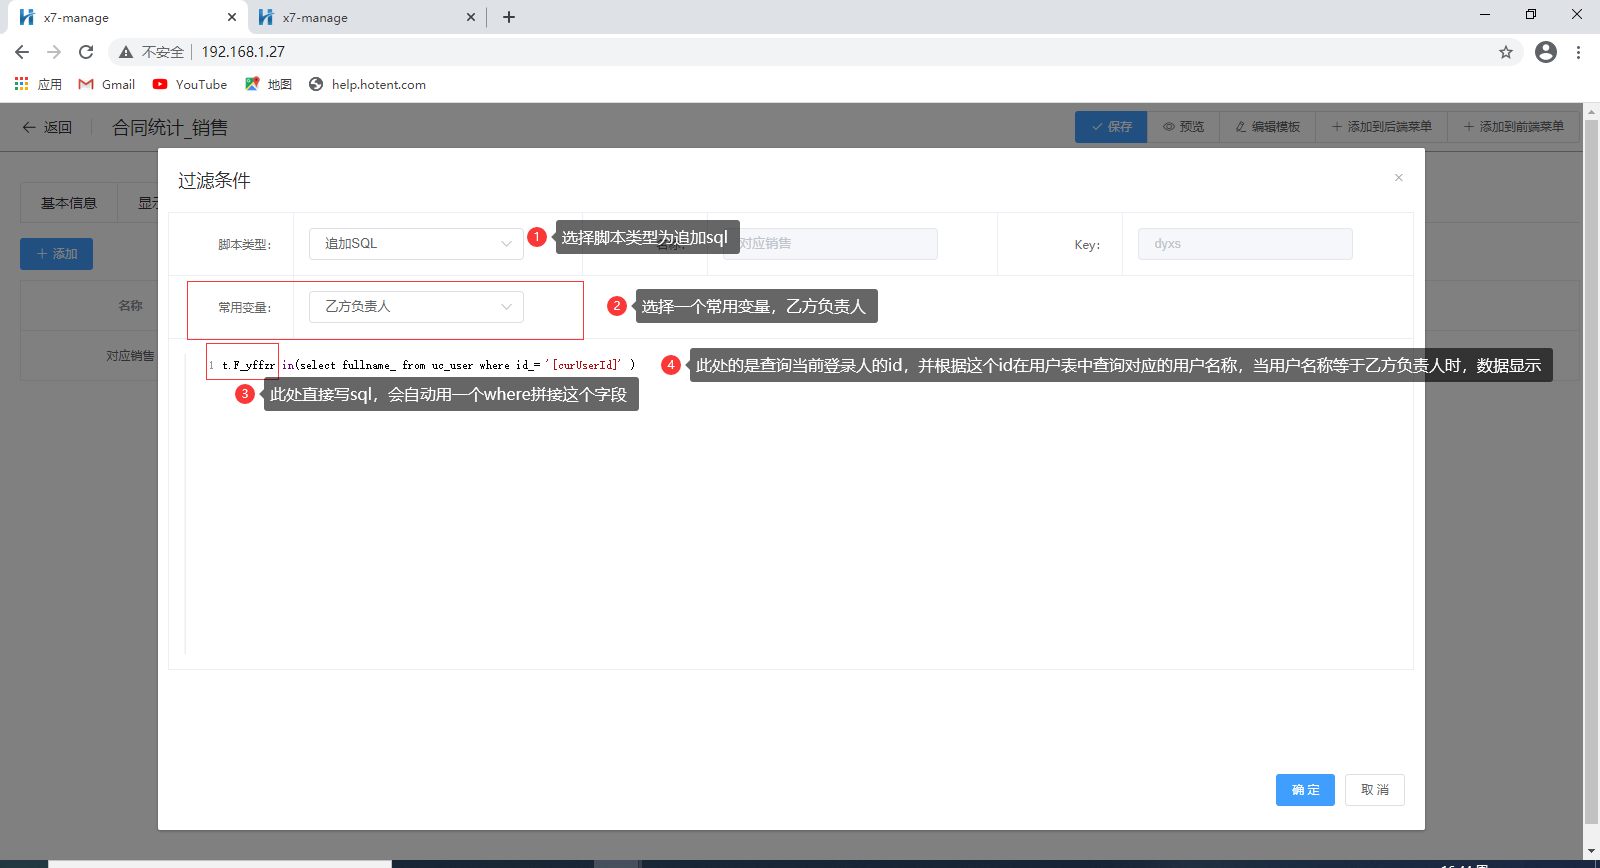
Task: Switch to the second x7-manage tab
Action: point(360,17)
